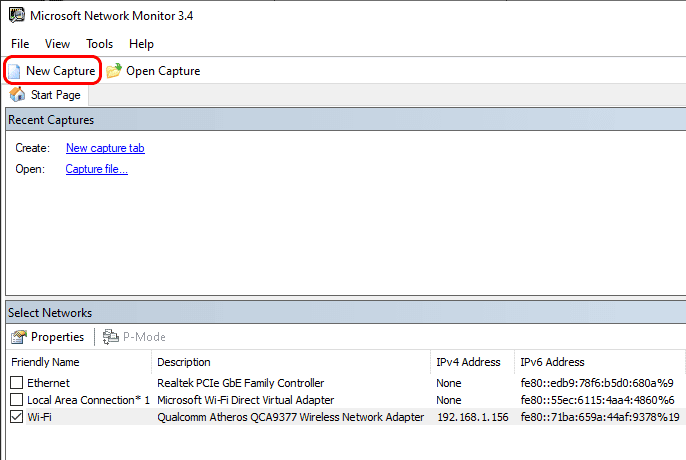686x460 pixels.
Task: Click the 'Capture file...' link
Action: pos(96,169)
